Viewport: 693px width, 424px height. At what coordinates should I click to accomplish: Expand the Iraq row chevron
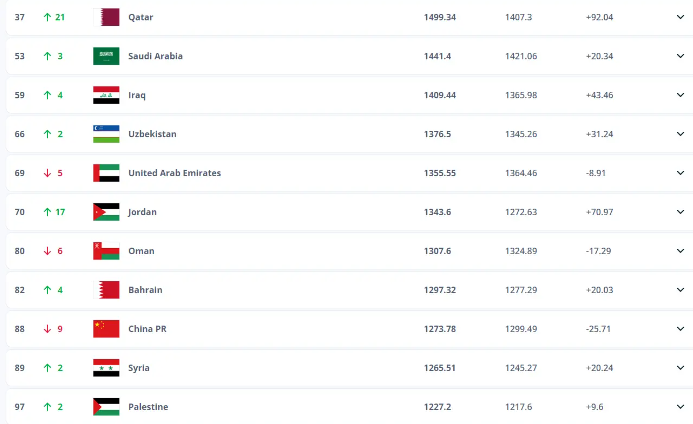(680, 95)
